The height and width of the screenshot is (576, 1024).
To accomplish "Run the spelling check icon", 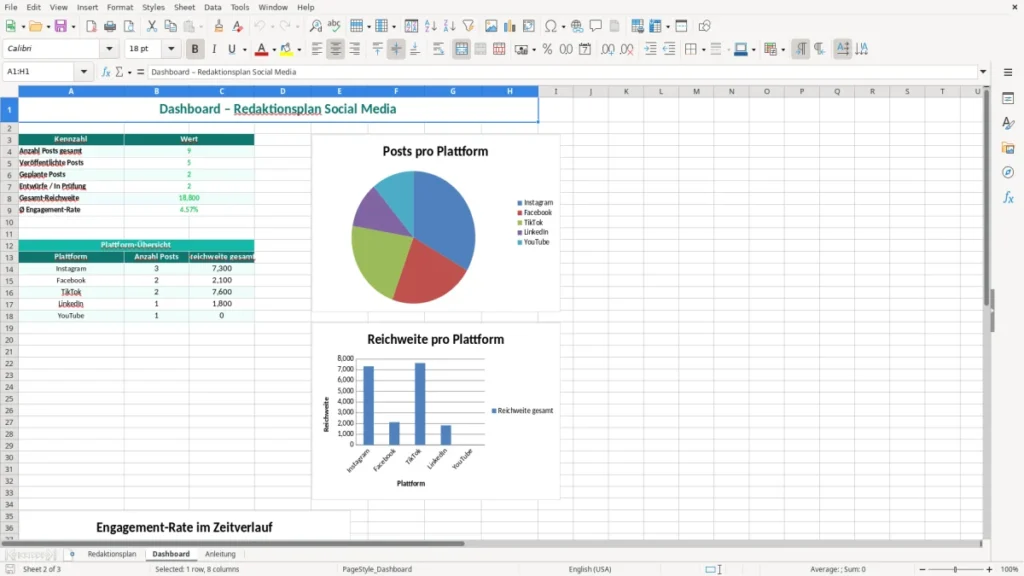I will pyautogui.click(x=334, y=26).
